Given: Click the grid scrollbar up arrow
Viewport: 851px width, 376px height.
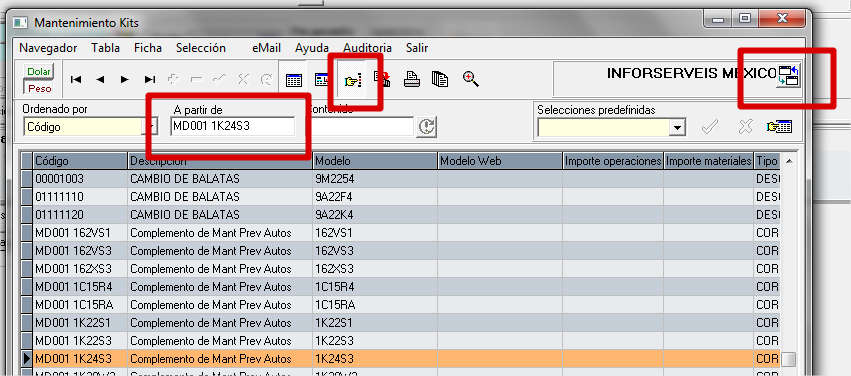Looking at the screenshot, I should [789, 161].
